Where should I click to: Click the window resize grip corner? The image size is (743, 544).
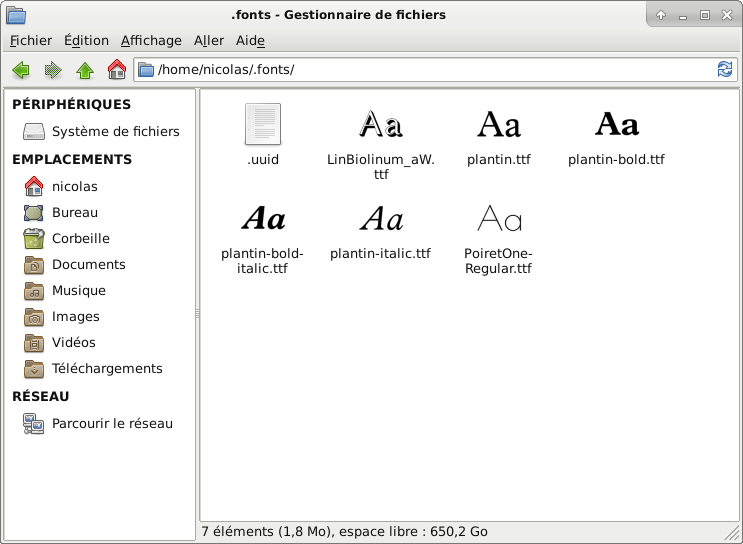click(x=732, y=532)
